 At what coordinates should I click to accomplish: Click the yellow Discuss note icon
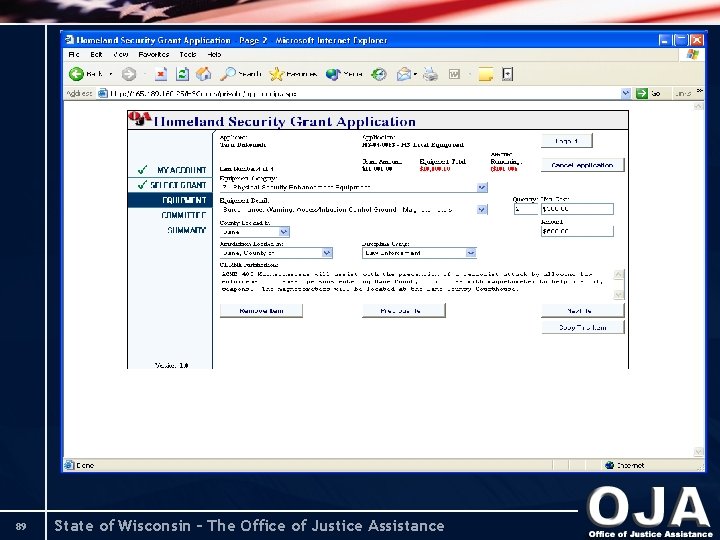point(485,74)
